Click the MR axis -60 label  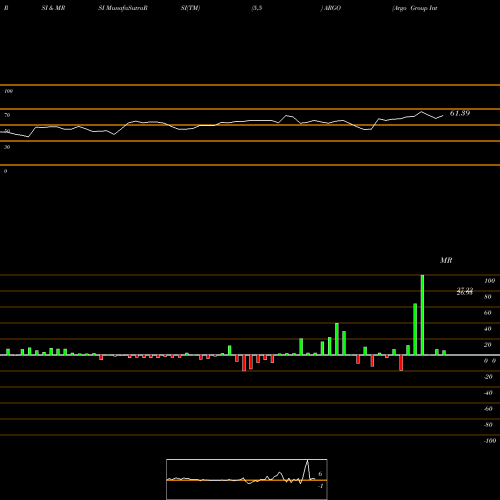pos(488,409)
